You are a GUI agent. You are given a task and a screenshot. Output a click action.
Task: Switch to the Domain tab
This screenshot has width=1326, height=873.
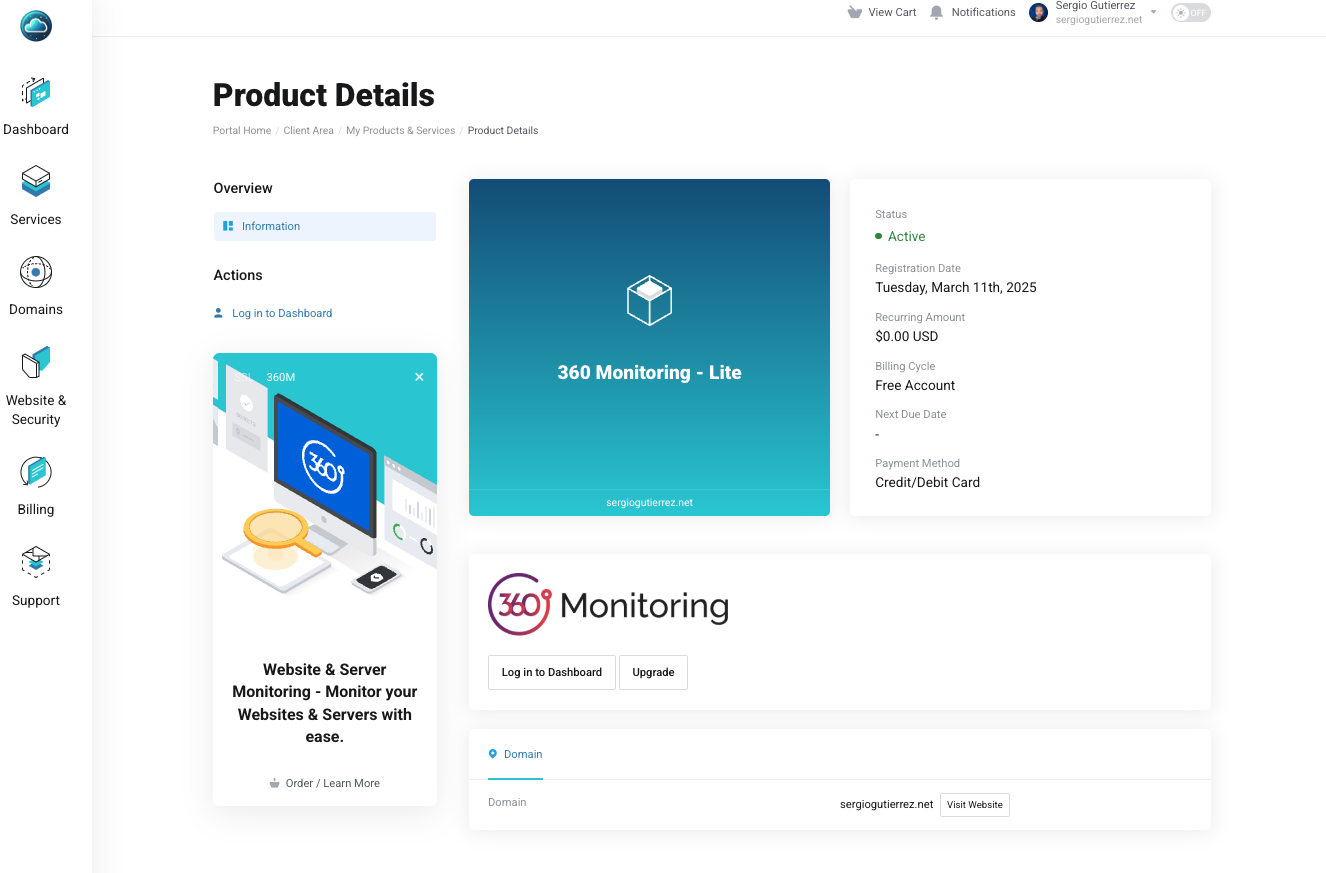pos(515,755)
